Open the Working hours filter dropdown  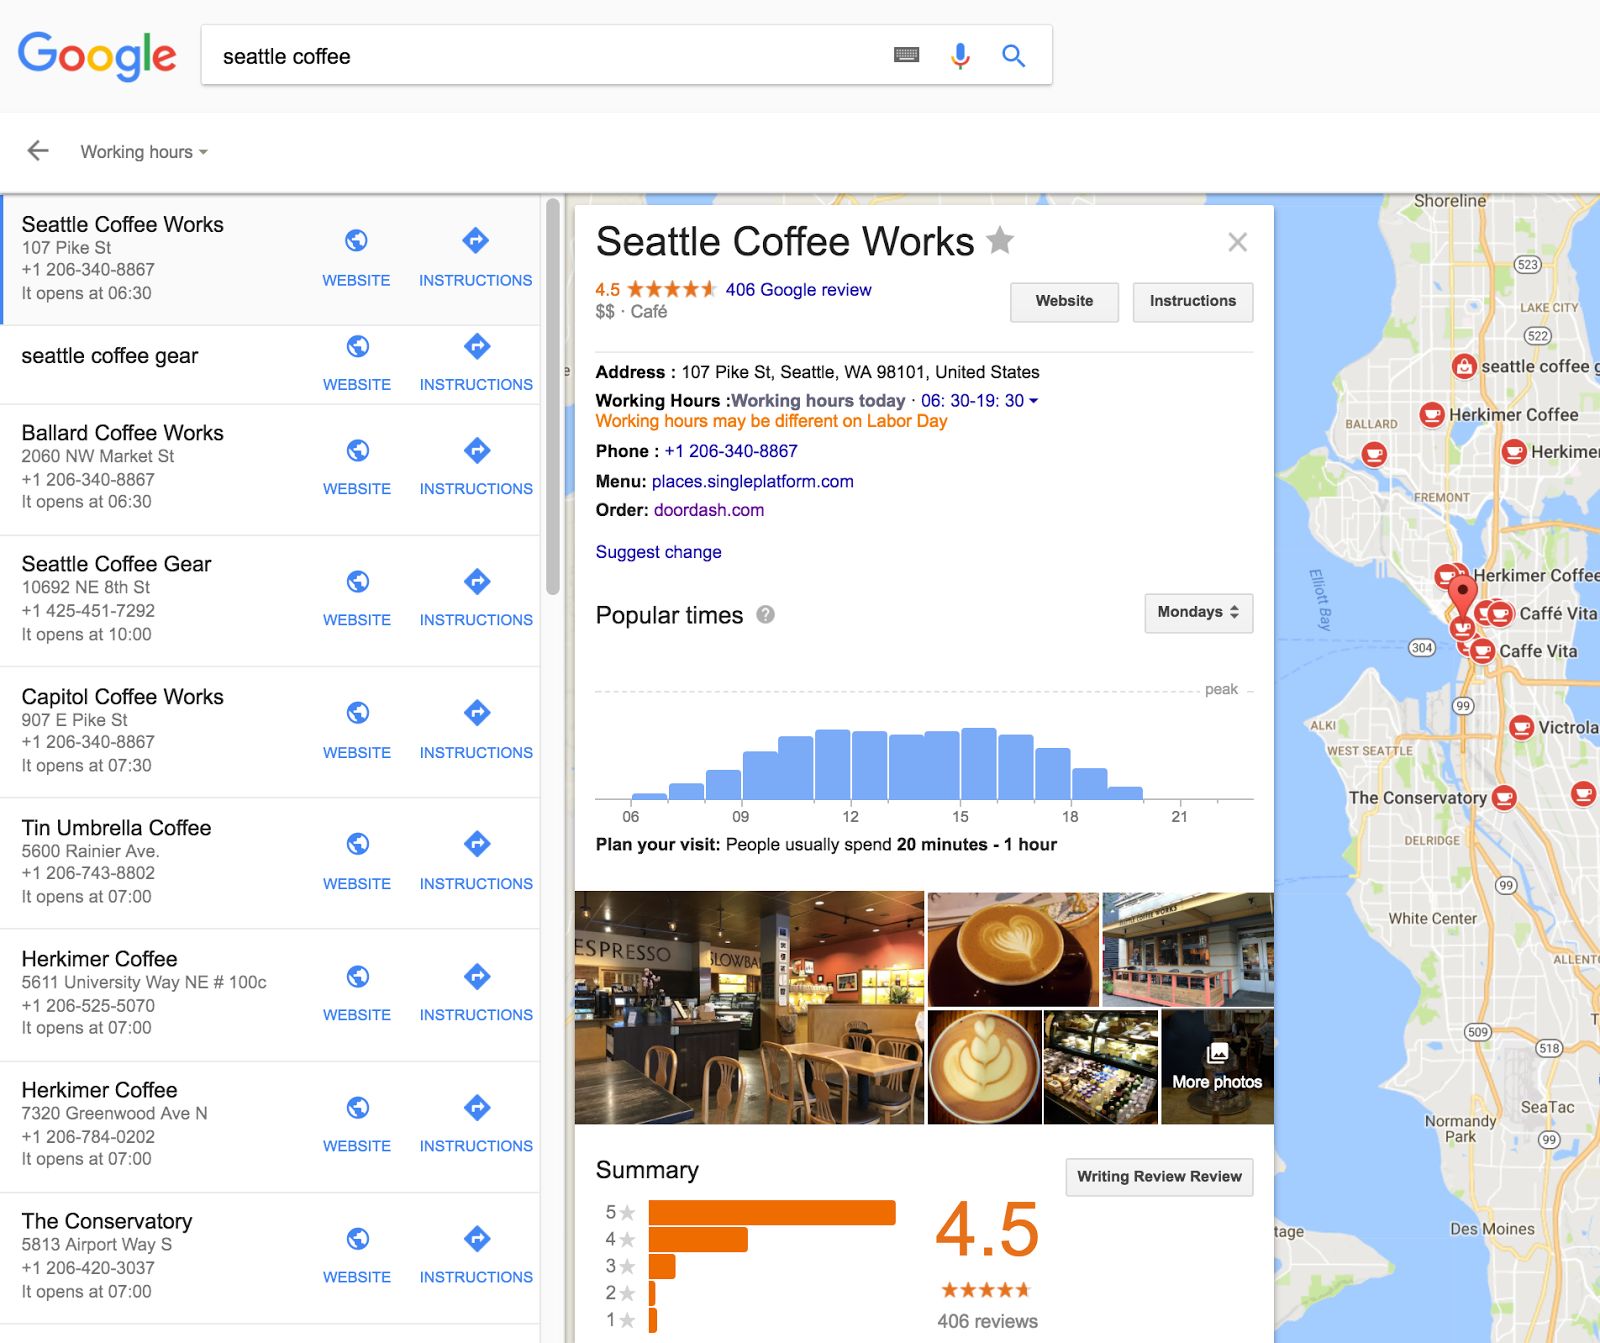pos(143,151)
